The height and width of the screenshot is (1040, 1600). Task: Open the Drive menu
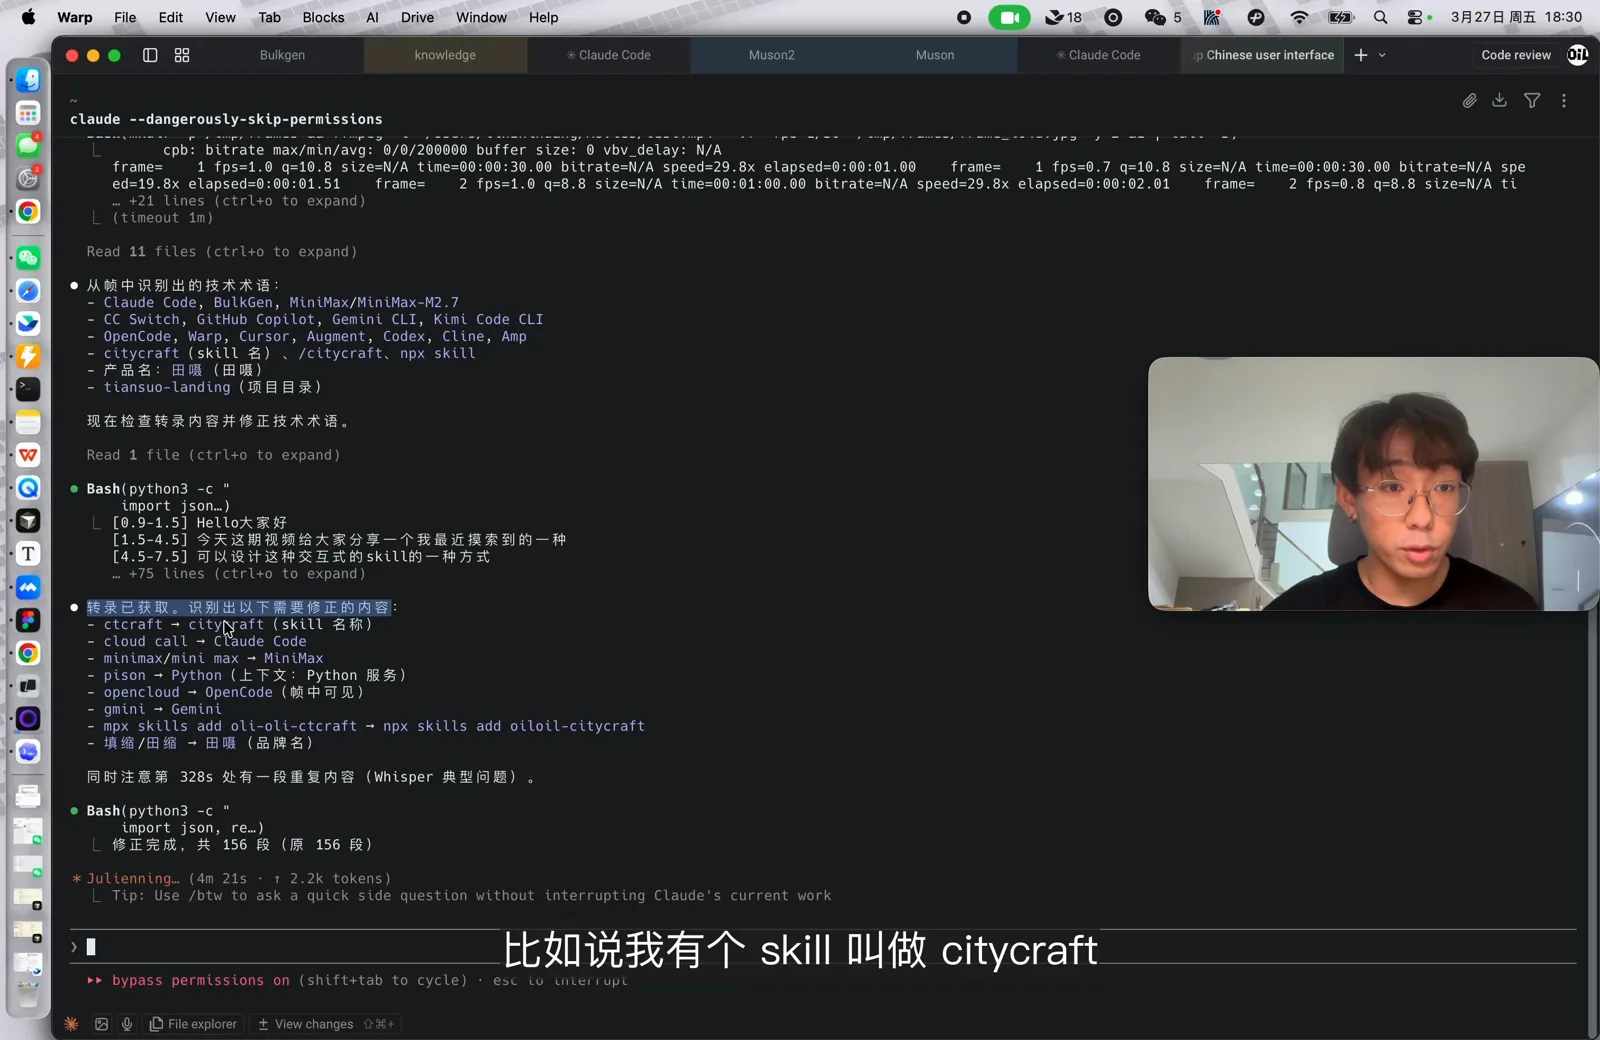click(x=417, y=17)
